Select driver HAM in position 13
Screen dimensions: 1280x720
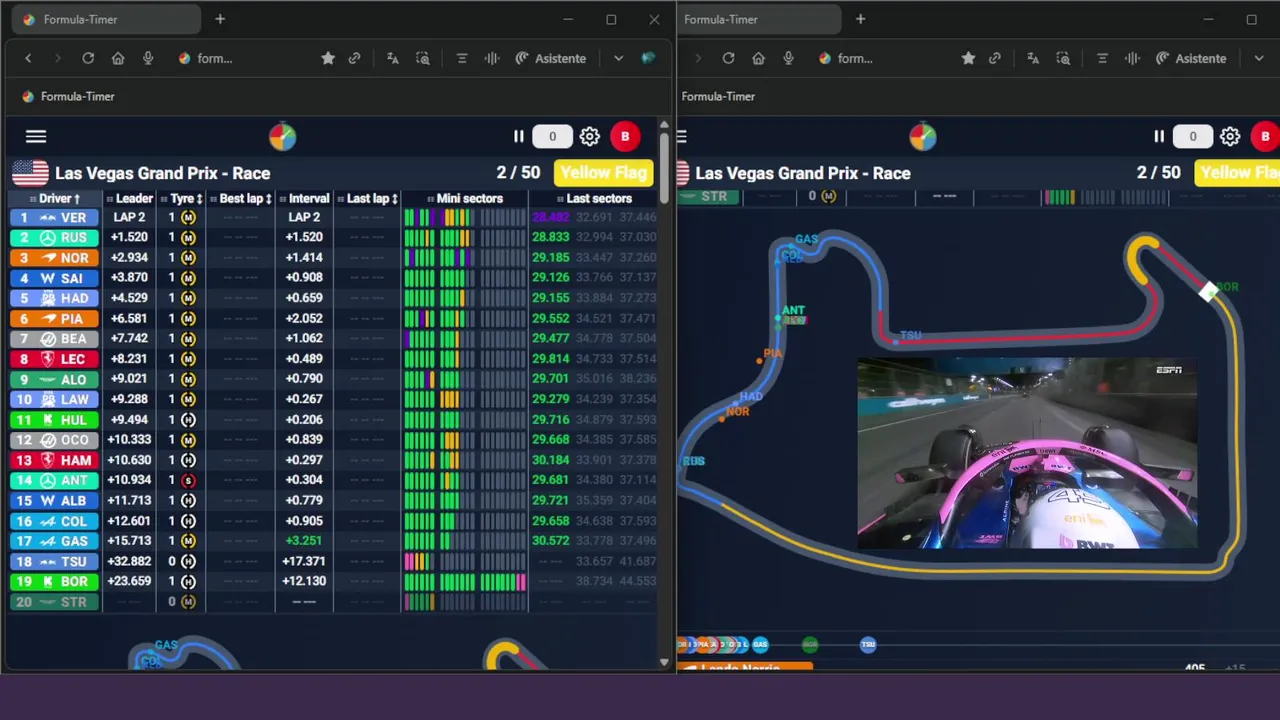coord(55,460)
